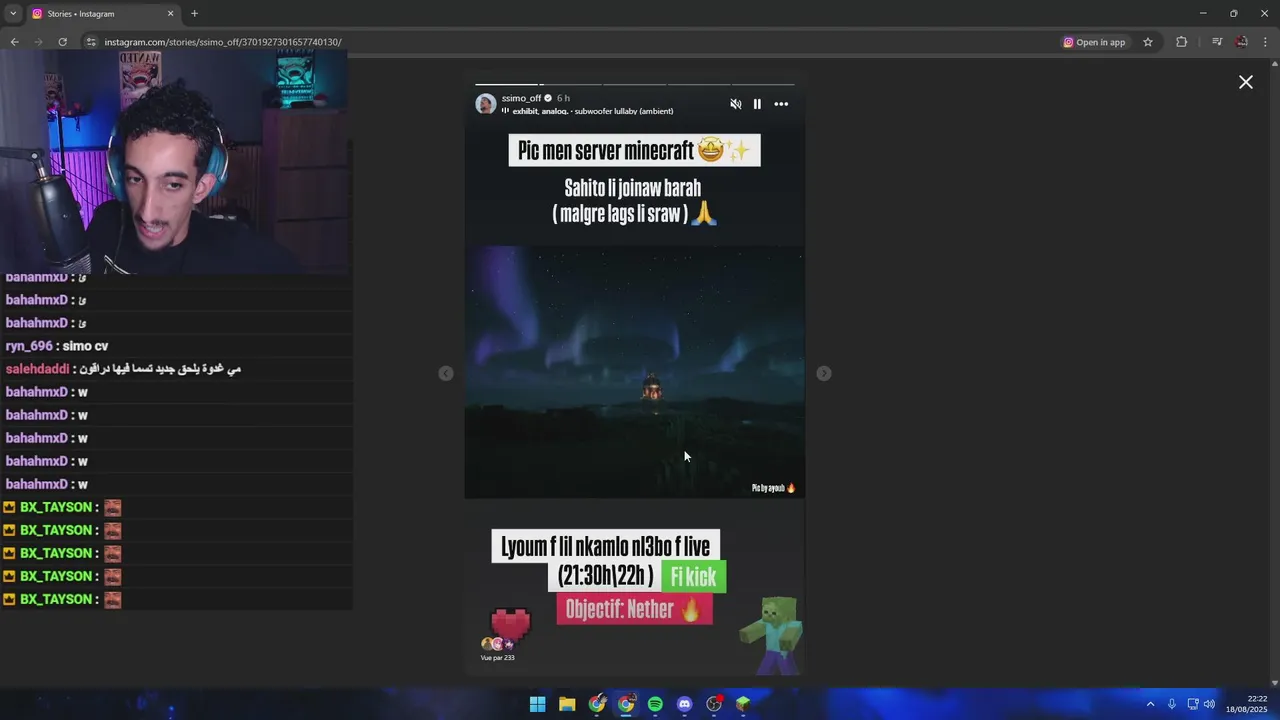Click the 'Objectif: Nether' red label
The image size is (1280, 720).
[634, 609]
